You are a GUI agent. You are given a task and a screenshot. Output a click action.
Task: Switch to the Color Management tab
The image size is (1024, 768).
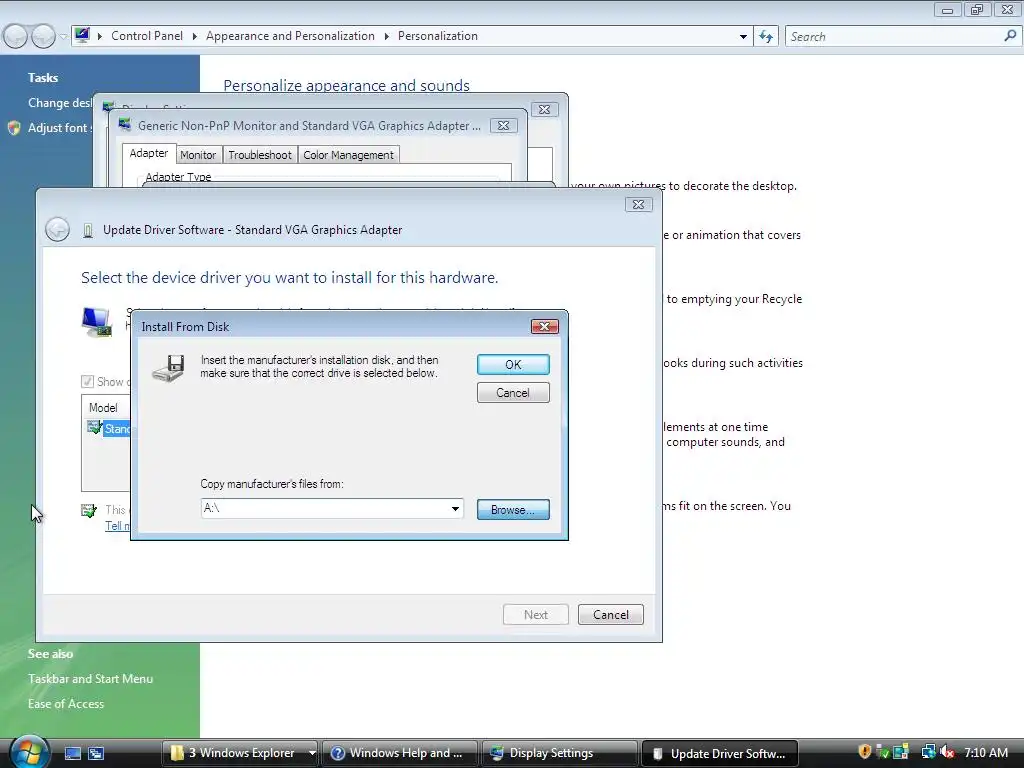tap(348, 155)
